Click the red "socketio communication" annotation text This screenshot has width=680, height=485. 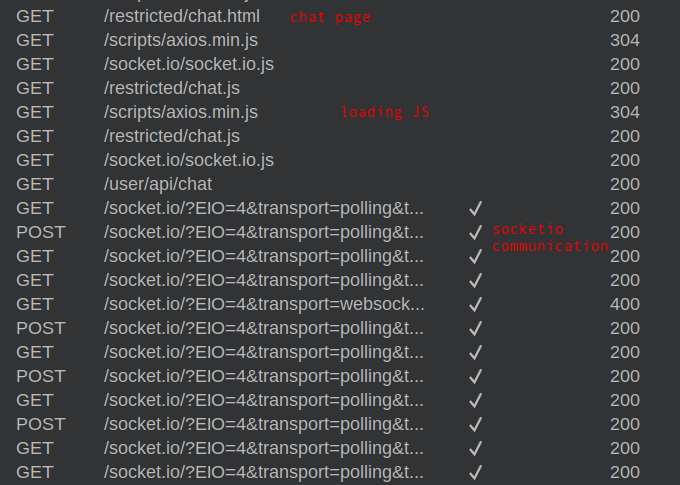coord(549,238)
